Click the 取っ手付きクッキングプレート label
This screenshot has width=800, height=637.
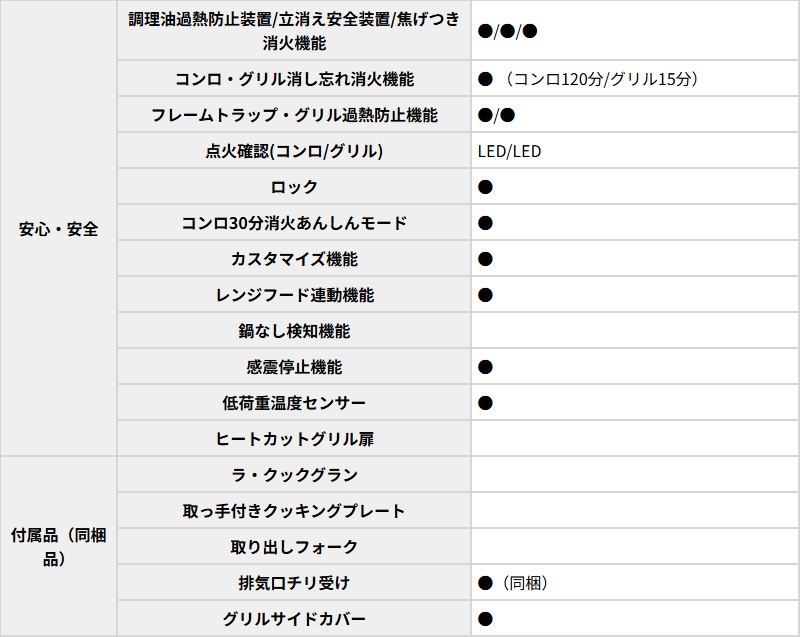point(294,511)
